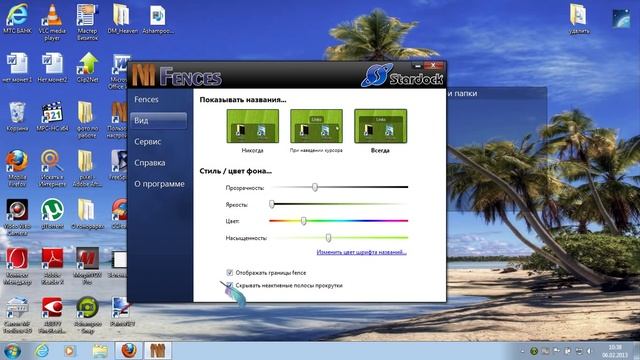Screen dimensions: 640x360
Task: Open the ABBYY FineReader desktop shortcut
Action: pyautogui.click(x=52, y=315)
